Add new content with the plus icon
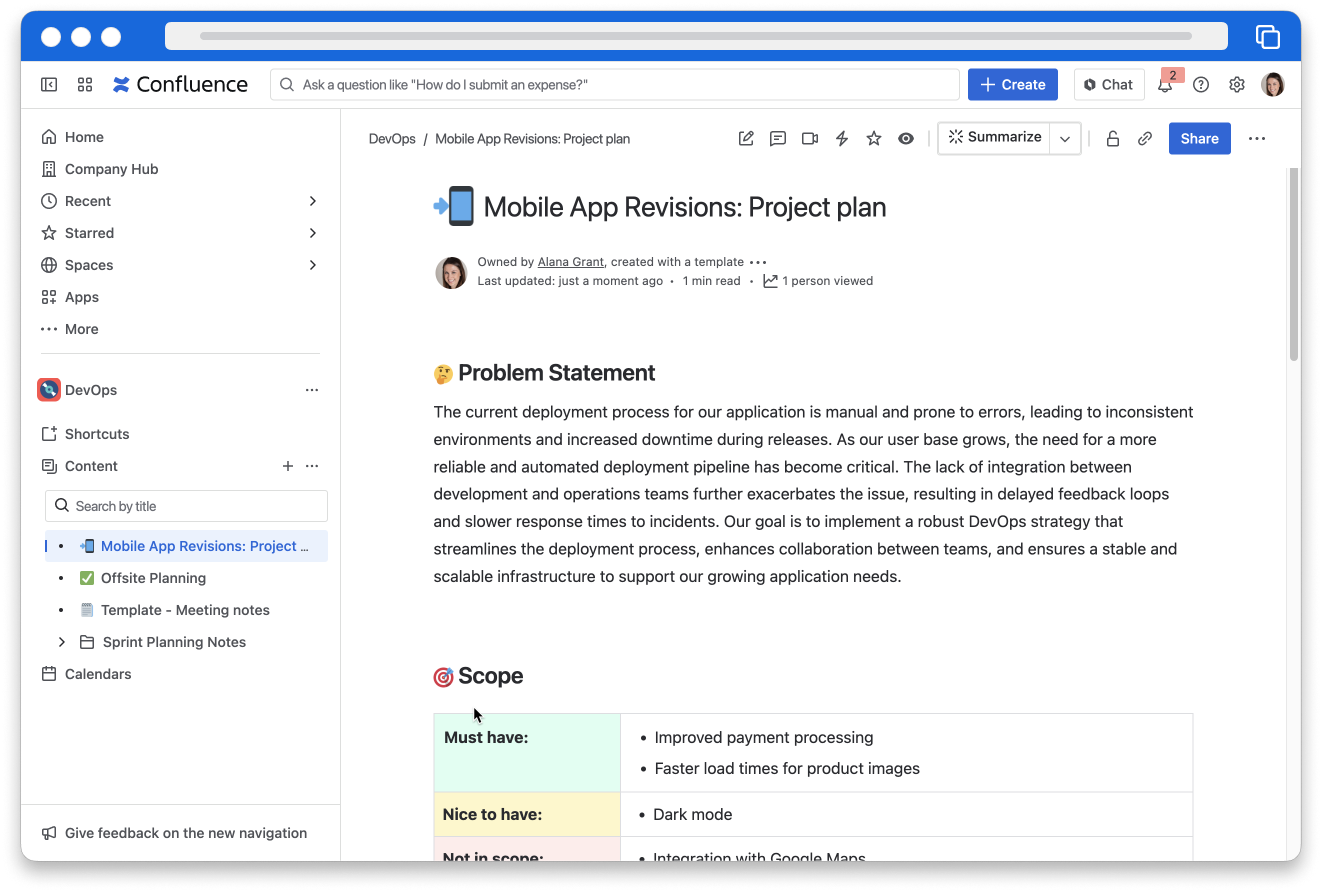1322x892 pixels. tap(288, 466)
